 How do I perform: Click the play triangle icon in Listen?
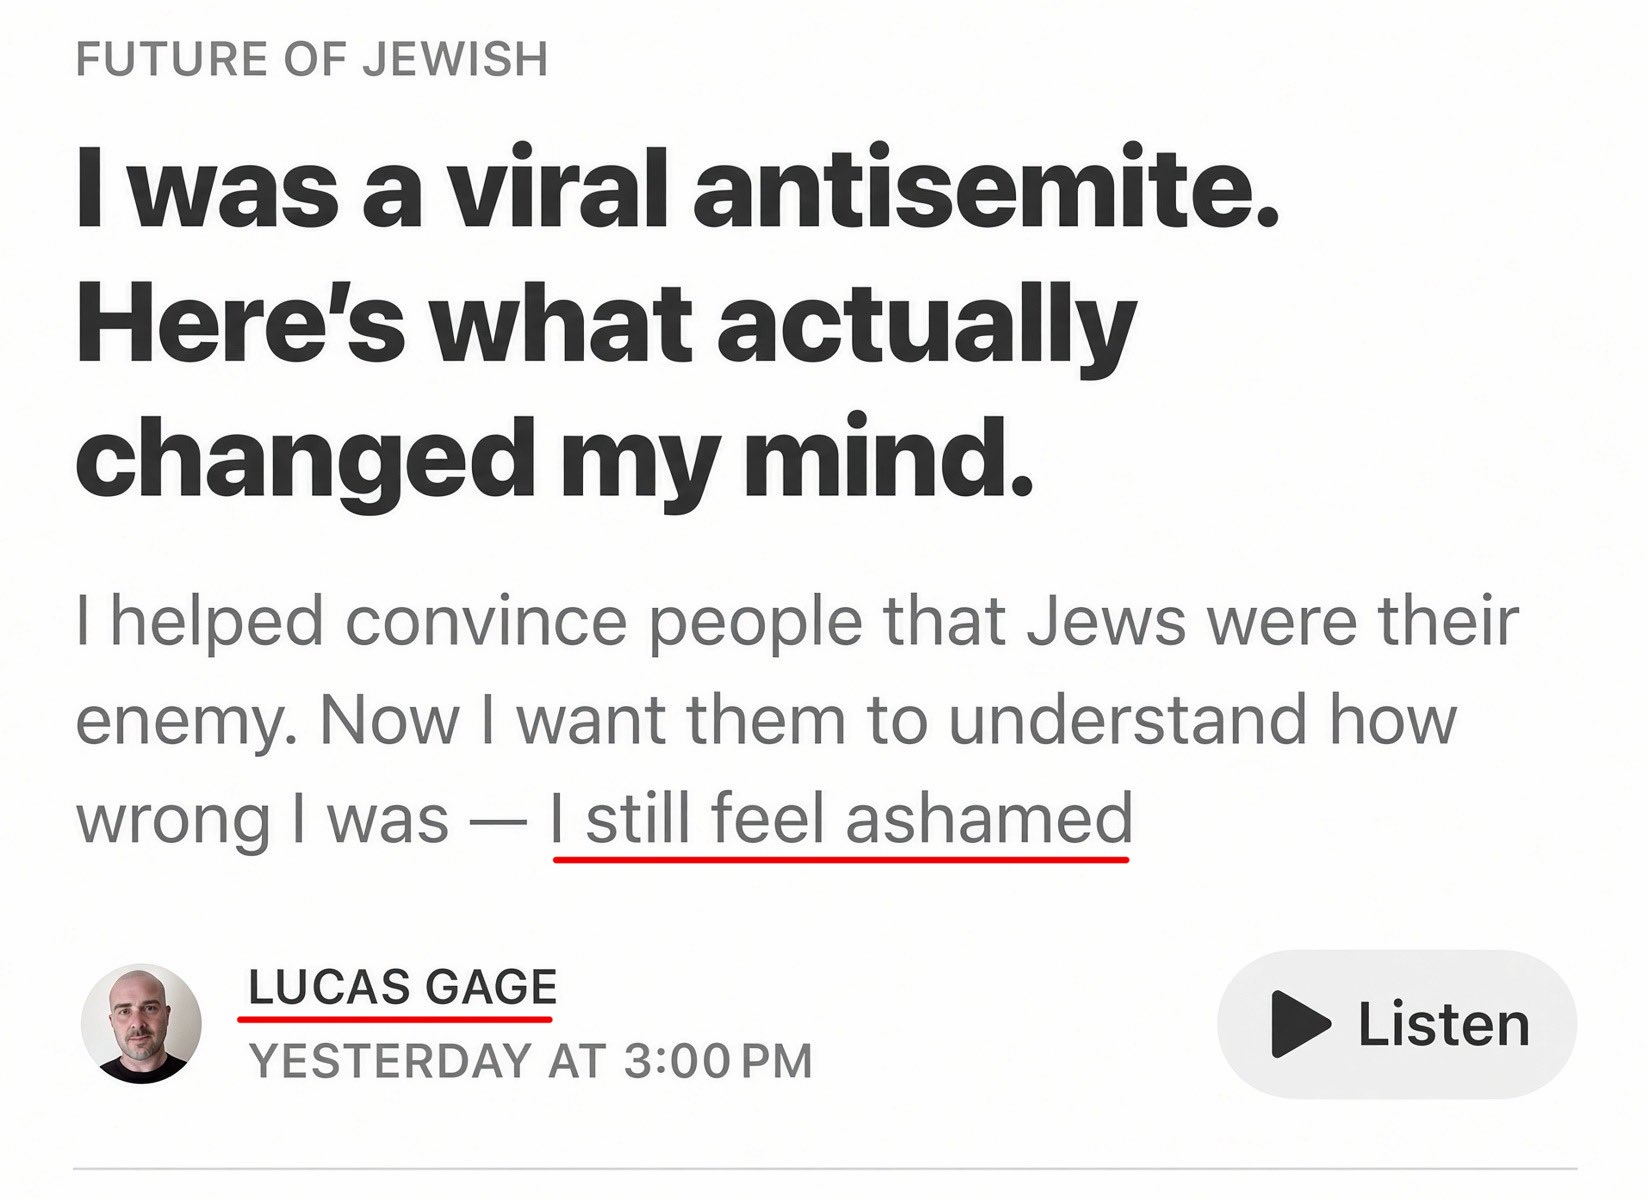pos(1300,1024)
